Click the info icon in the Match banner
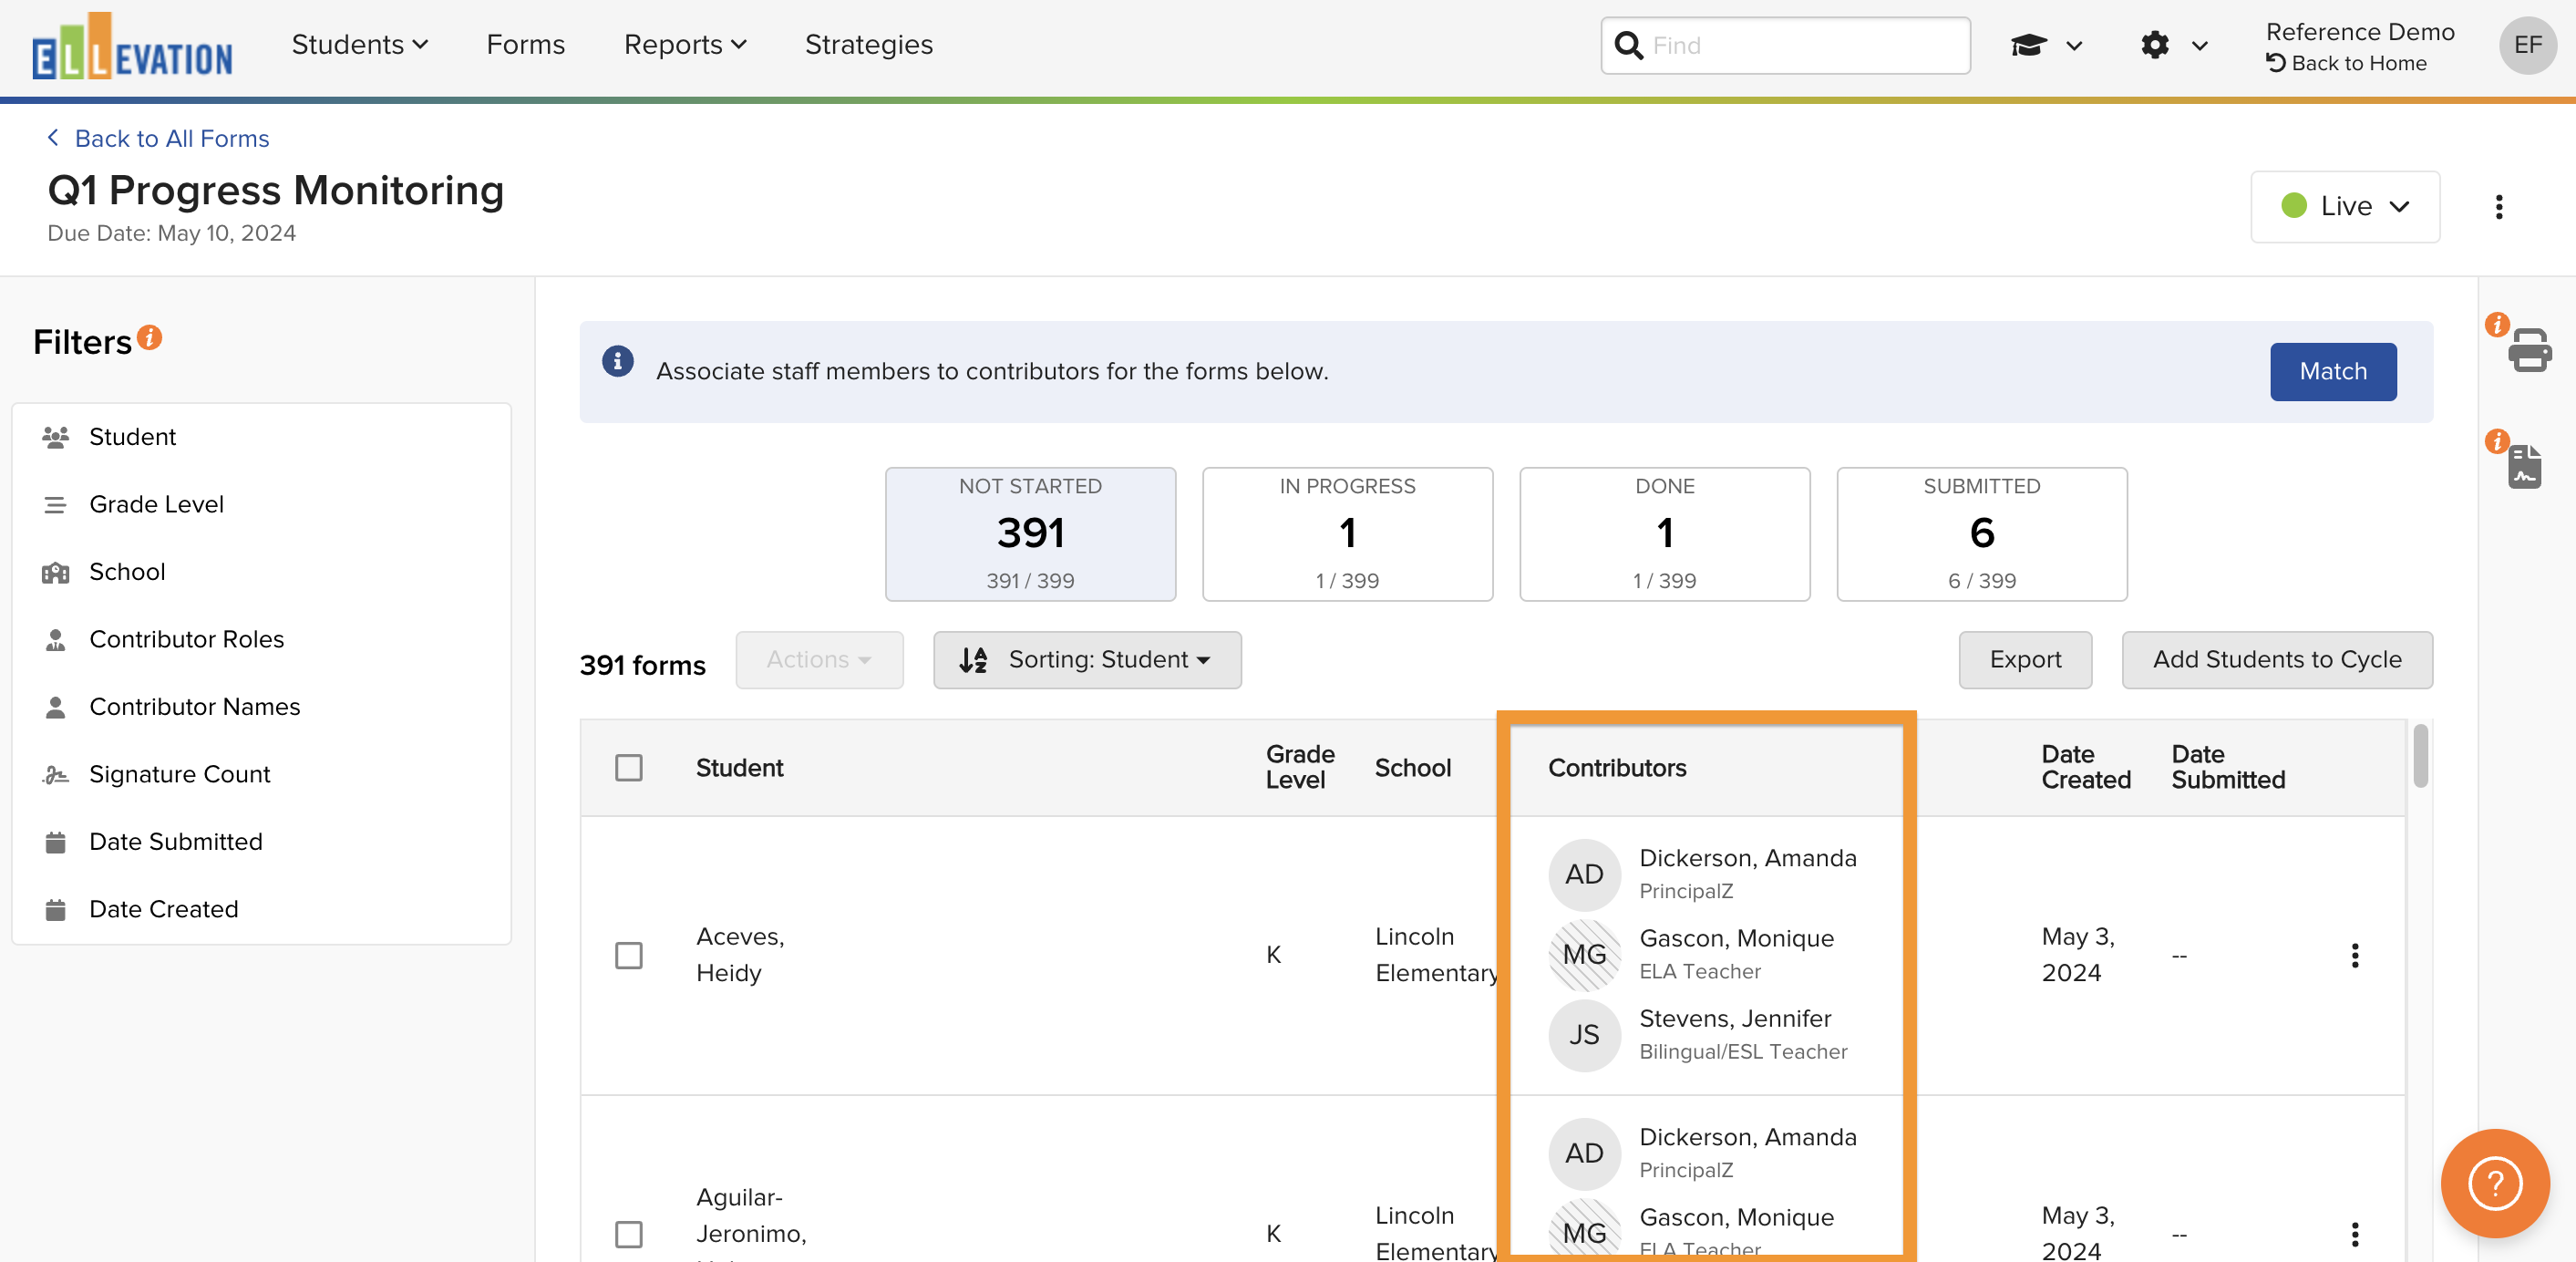This screenshot has width=2576, height=1262. (x=617, y=361)
